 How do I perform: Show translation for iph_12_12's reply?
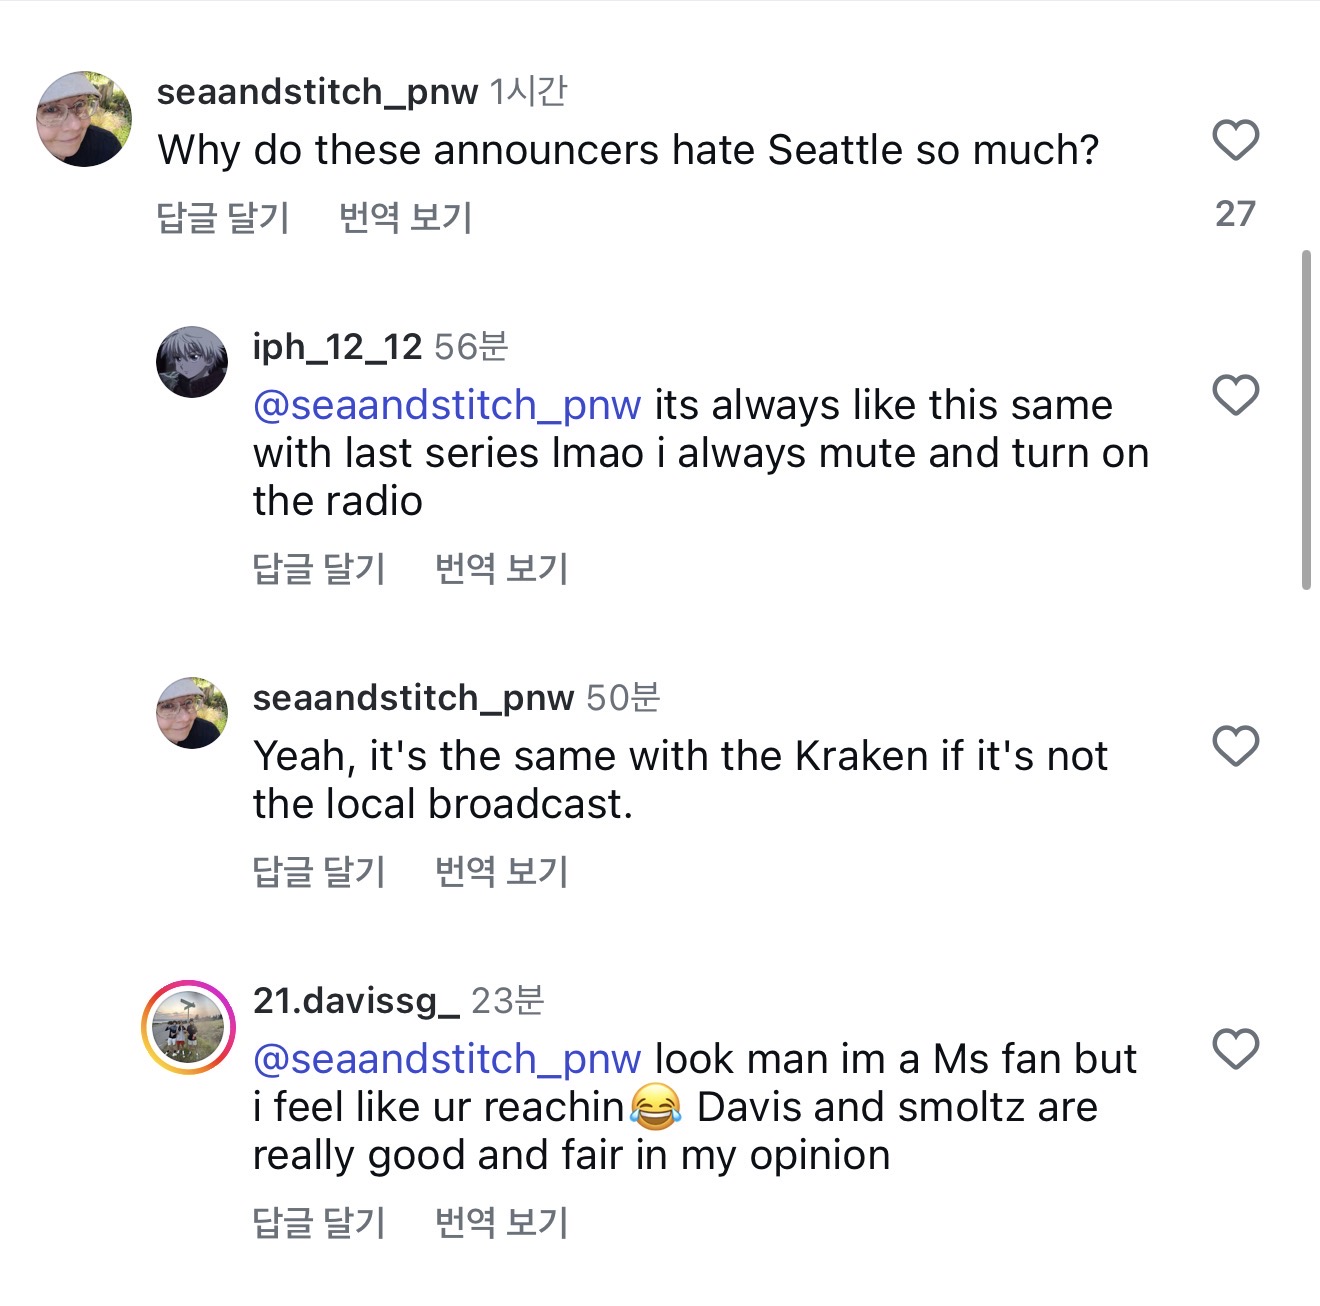tap(501, 568)
